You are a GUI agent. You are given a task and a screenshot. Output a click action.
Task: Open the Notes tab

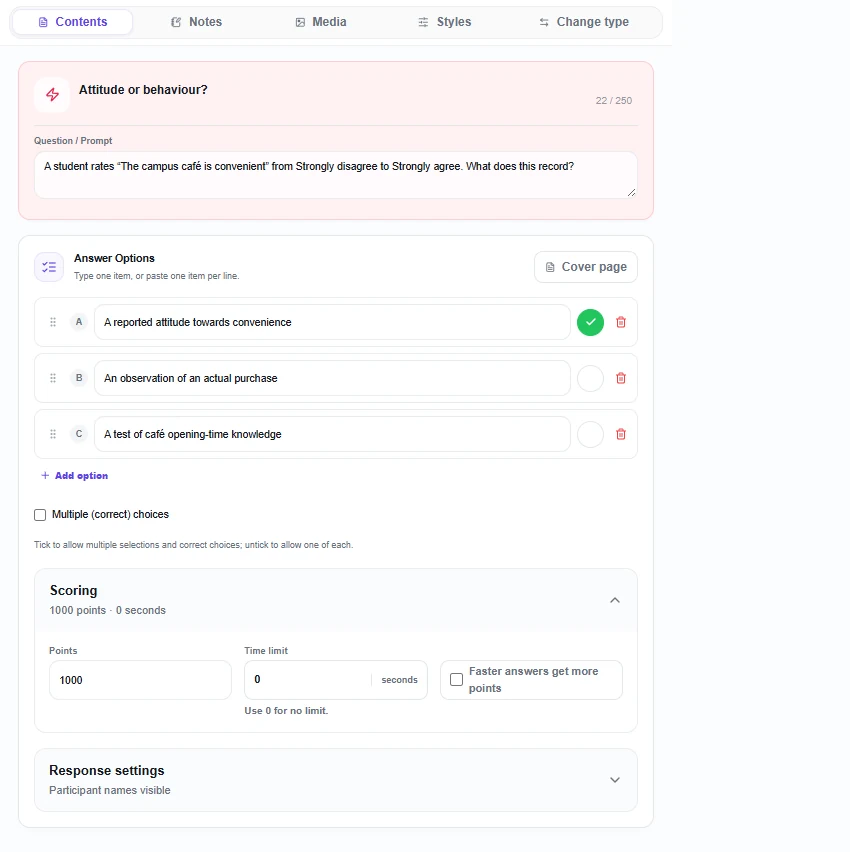196,22
